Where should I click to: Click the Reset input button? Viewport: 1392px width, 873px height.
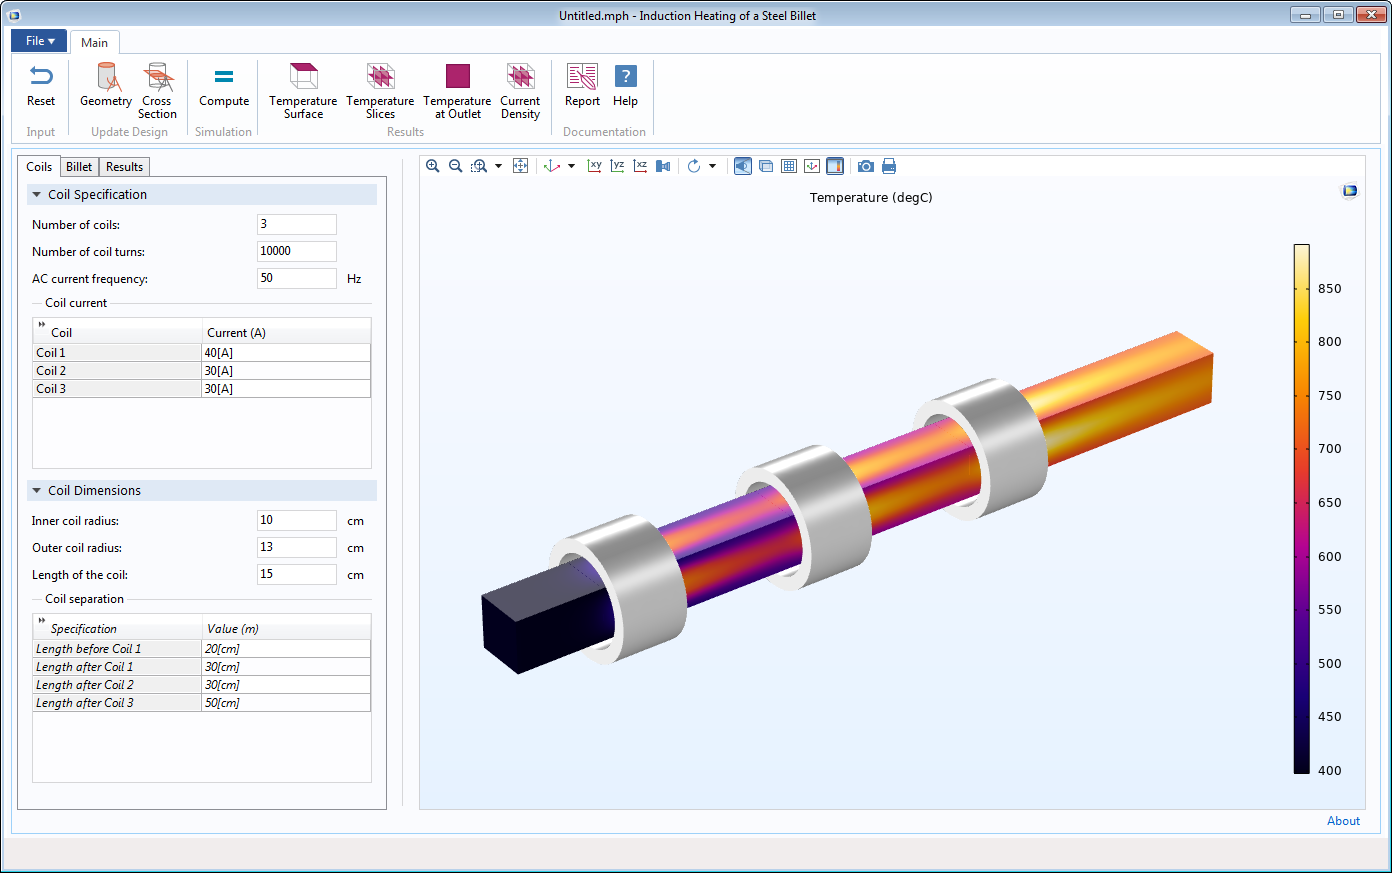(x=40, y=88)
